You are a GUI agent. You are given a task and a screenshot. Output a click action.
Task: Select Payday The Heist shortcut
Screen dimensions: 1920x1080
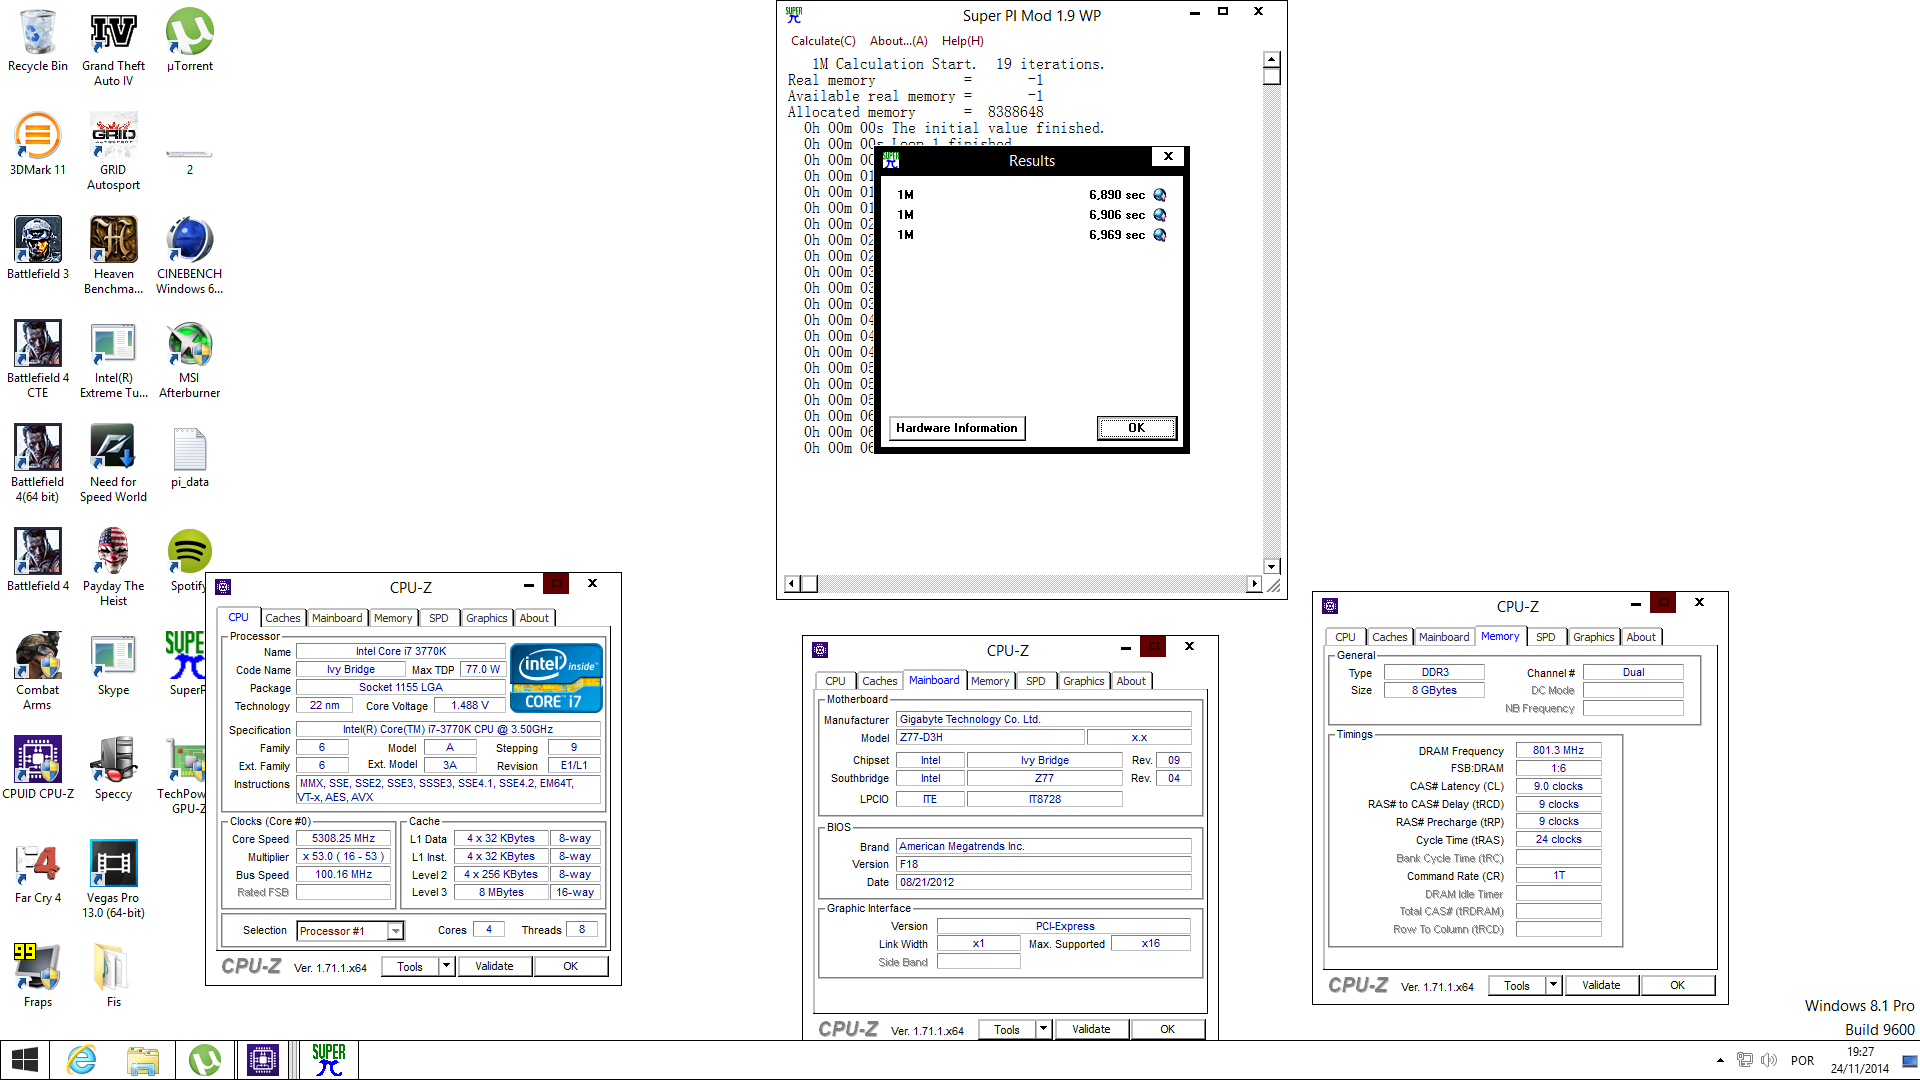click(x=113, y=567)
